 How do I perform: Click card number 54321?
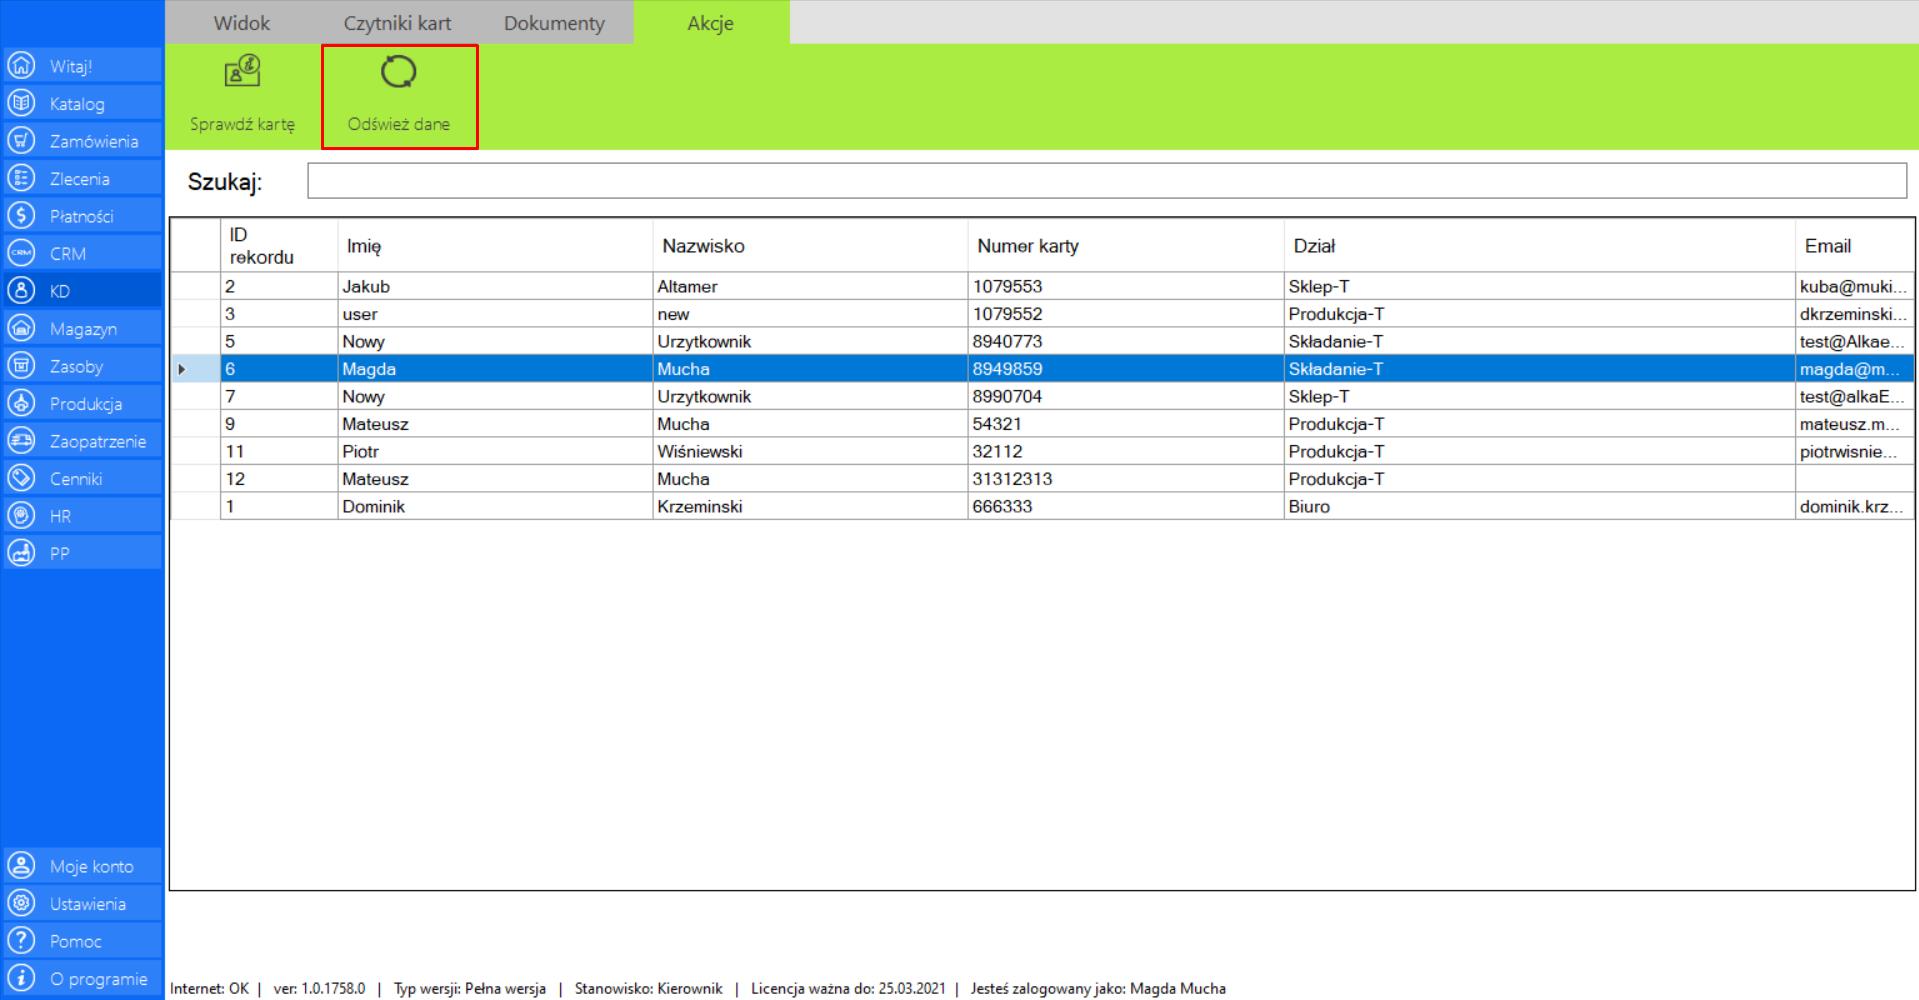pos(1126,424)
